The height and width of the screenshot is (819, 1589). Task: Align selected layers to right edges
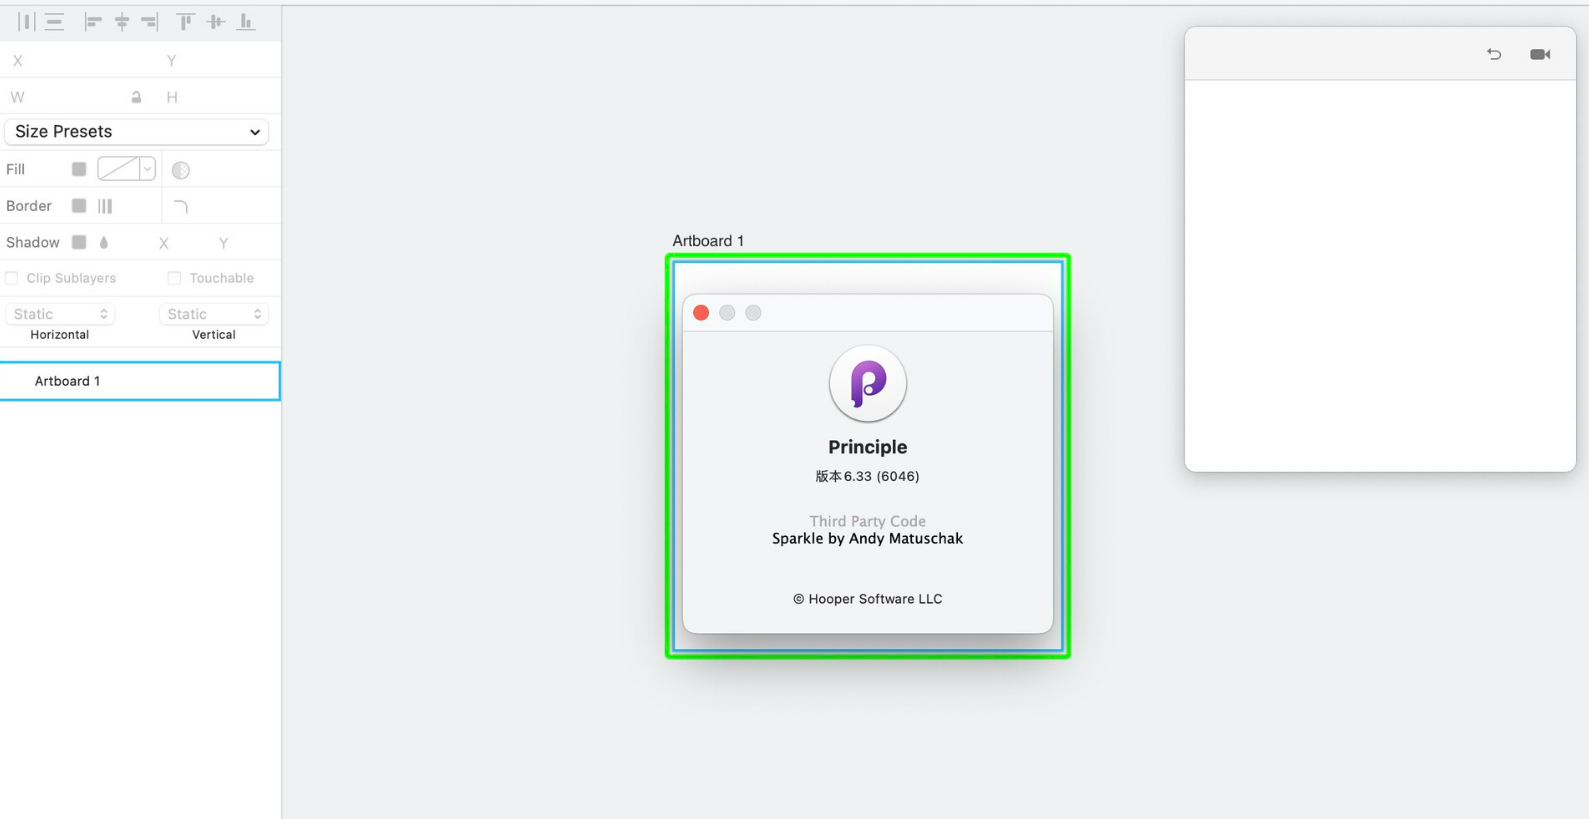(x=150, y=21)
